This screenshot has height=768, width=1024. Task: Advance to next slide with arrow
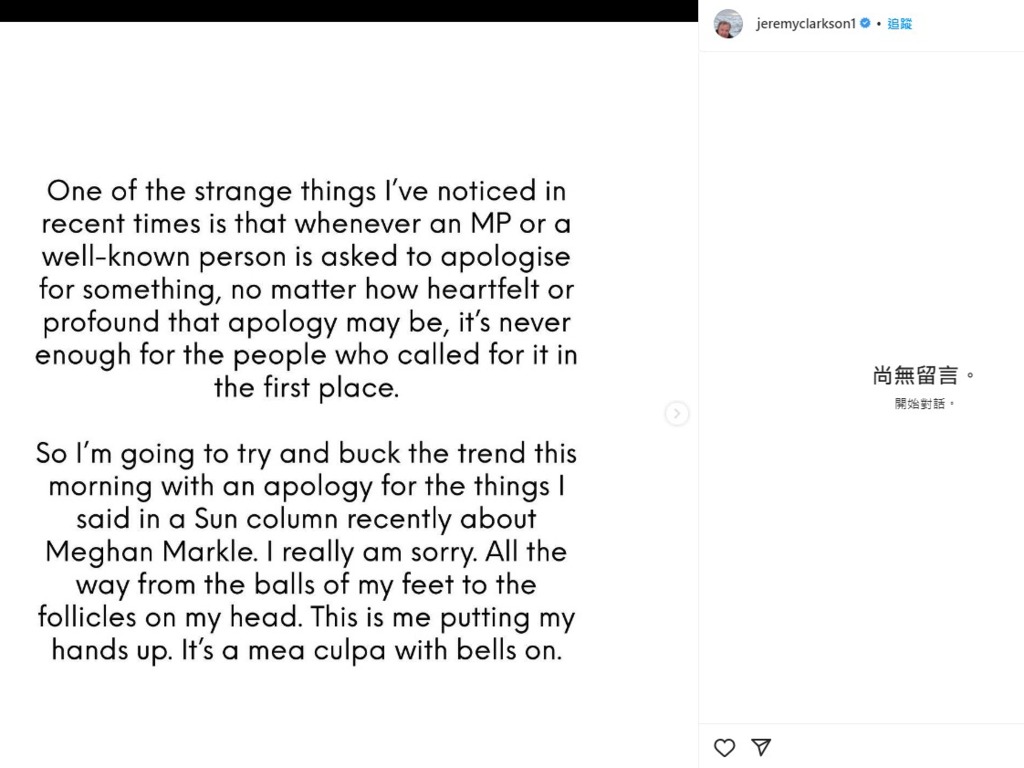click(677, 413)
